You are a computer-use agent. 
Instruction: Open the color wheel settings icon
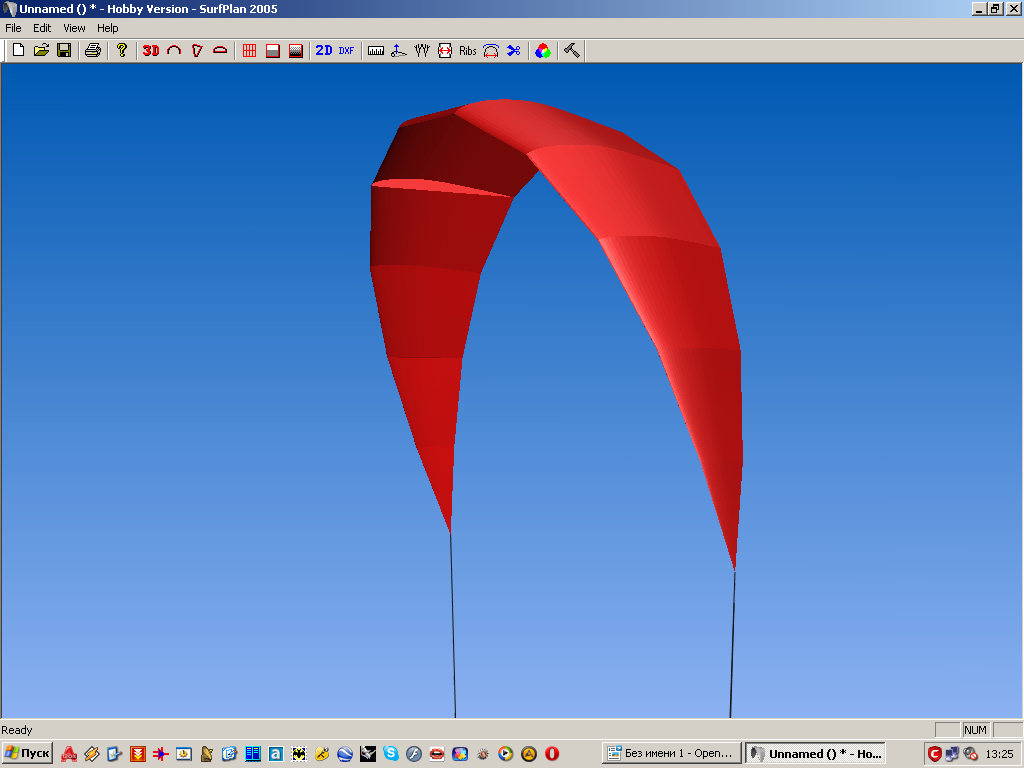(543, 50)
